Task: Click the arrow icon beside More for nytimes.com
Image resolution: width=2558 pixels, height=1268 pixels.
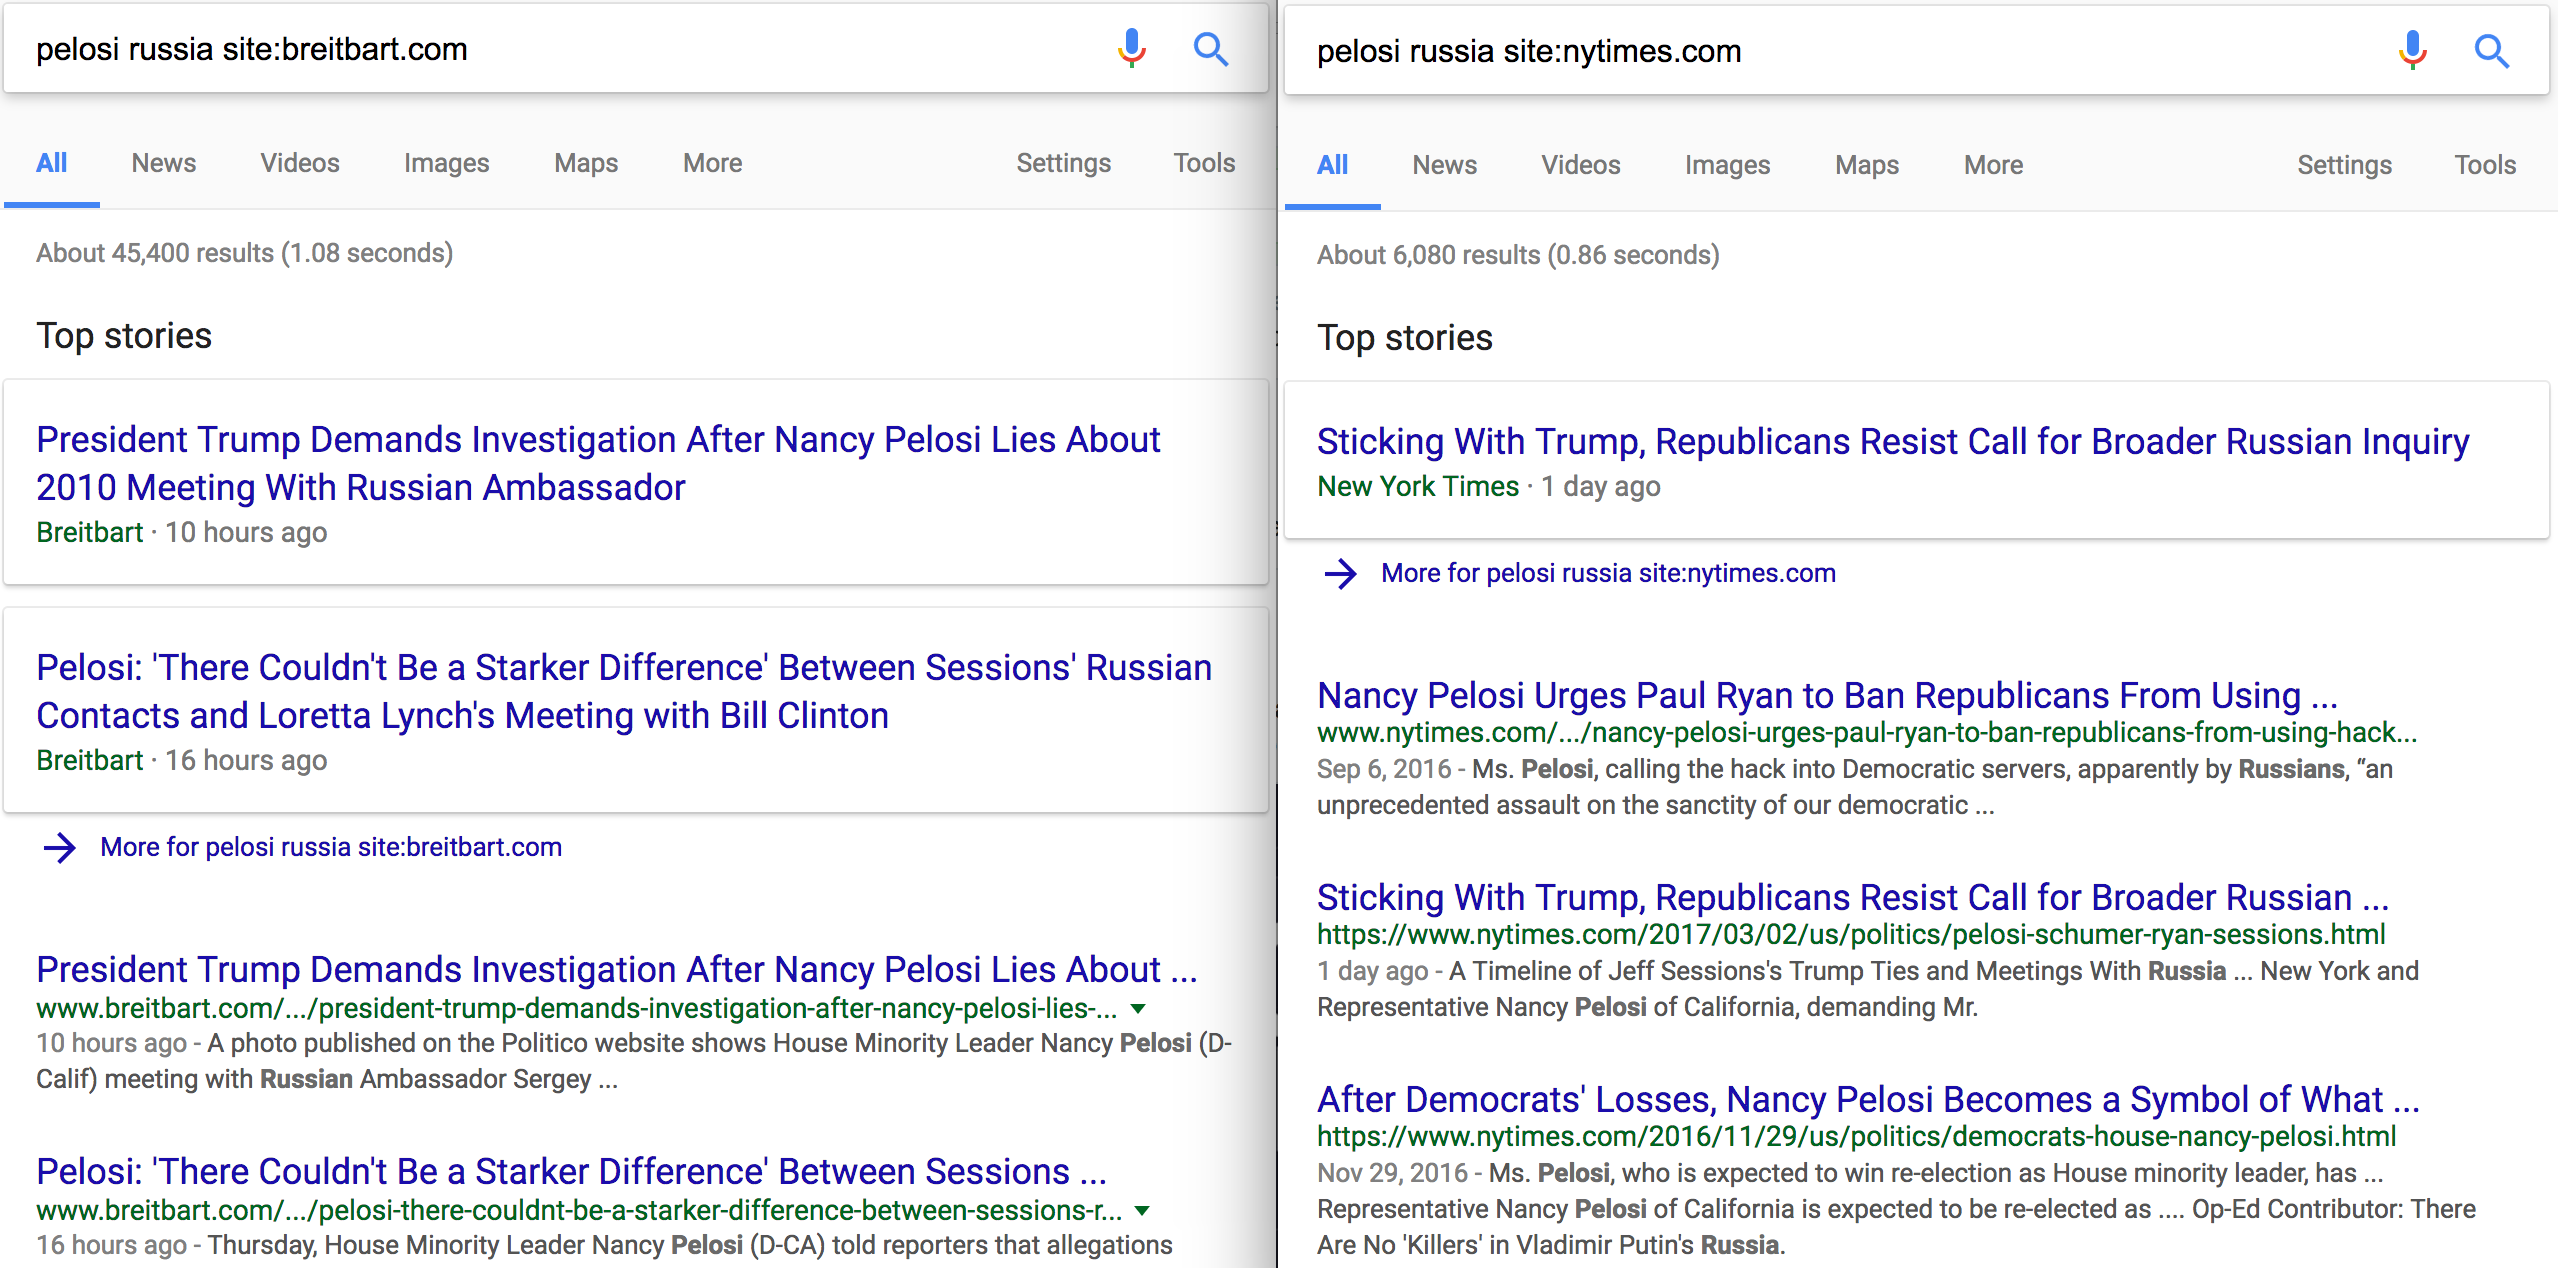Action: pyautogui.click(x=1341, y=573)
